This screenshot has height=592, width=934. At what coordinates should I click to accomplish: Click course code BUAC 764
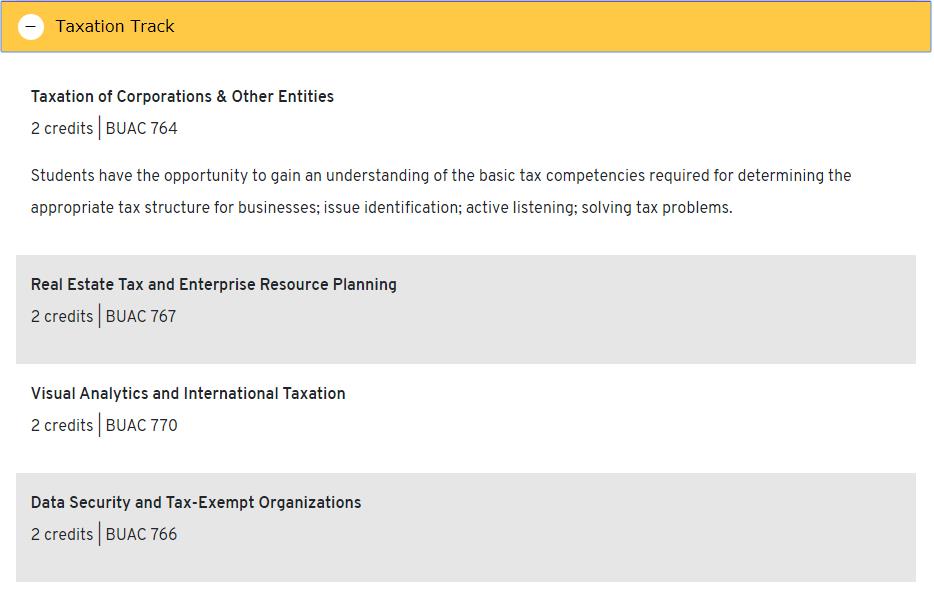(x=141, y=129)
